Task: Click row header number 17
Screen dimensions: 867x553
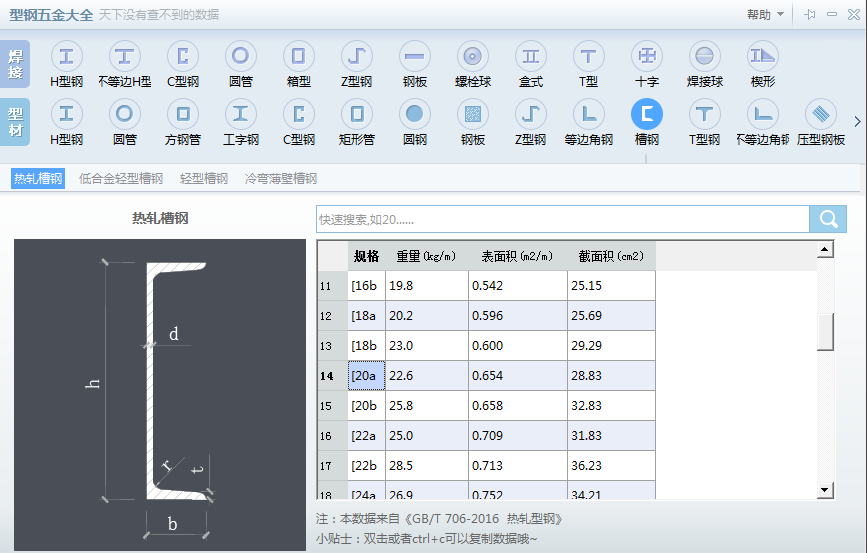Action: 332,466
